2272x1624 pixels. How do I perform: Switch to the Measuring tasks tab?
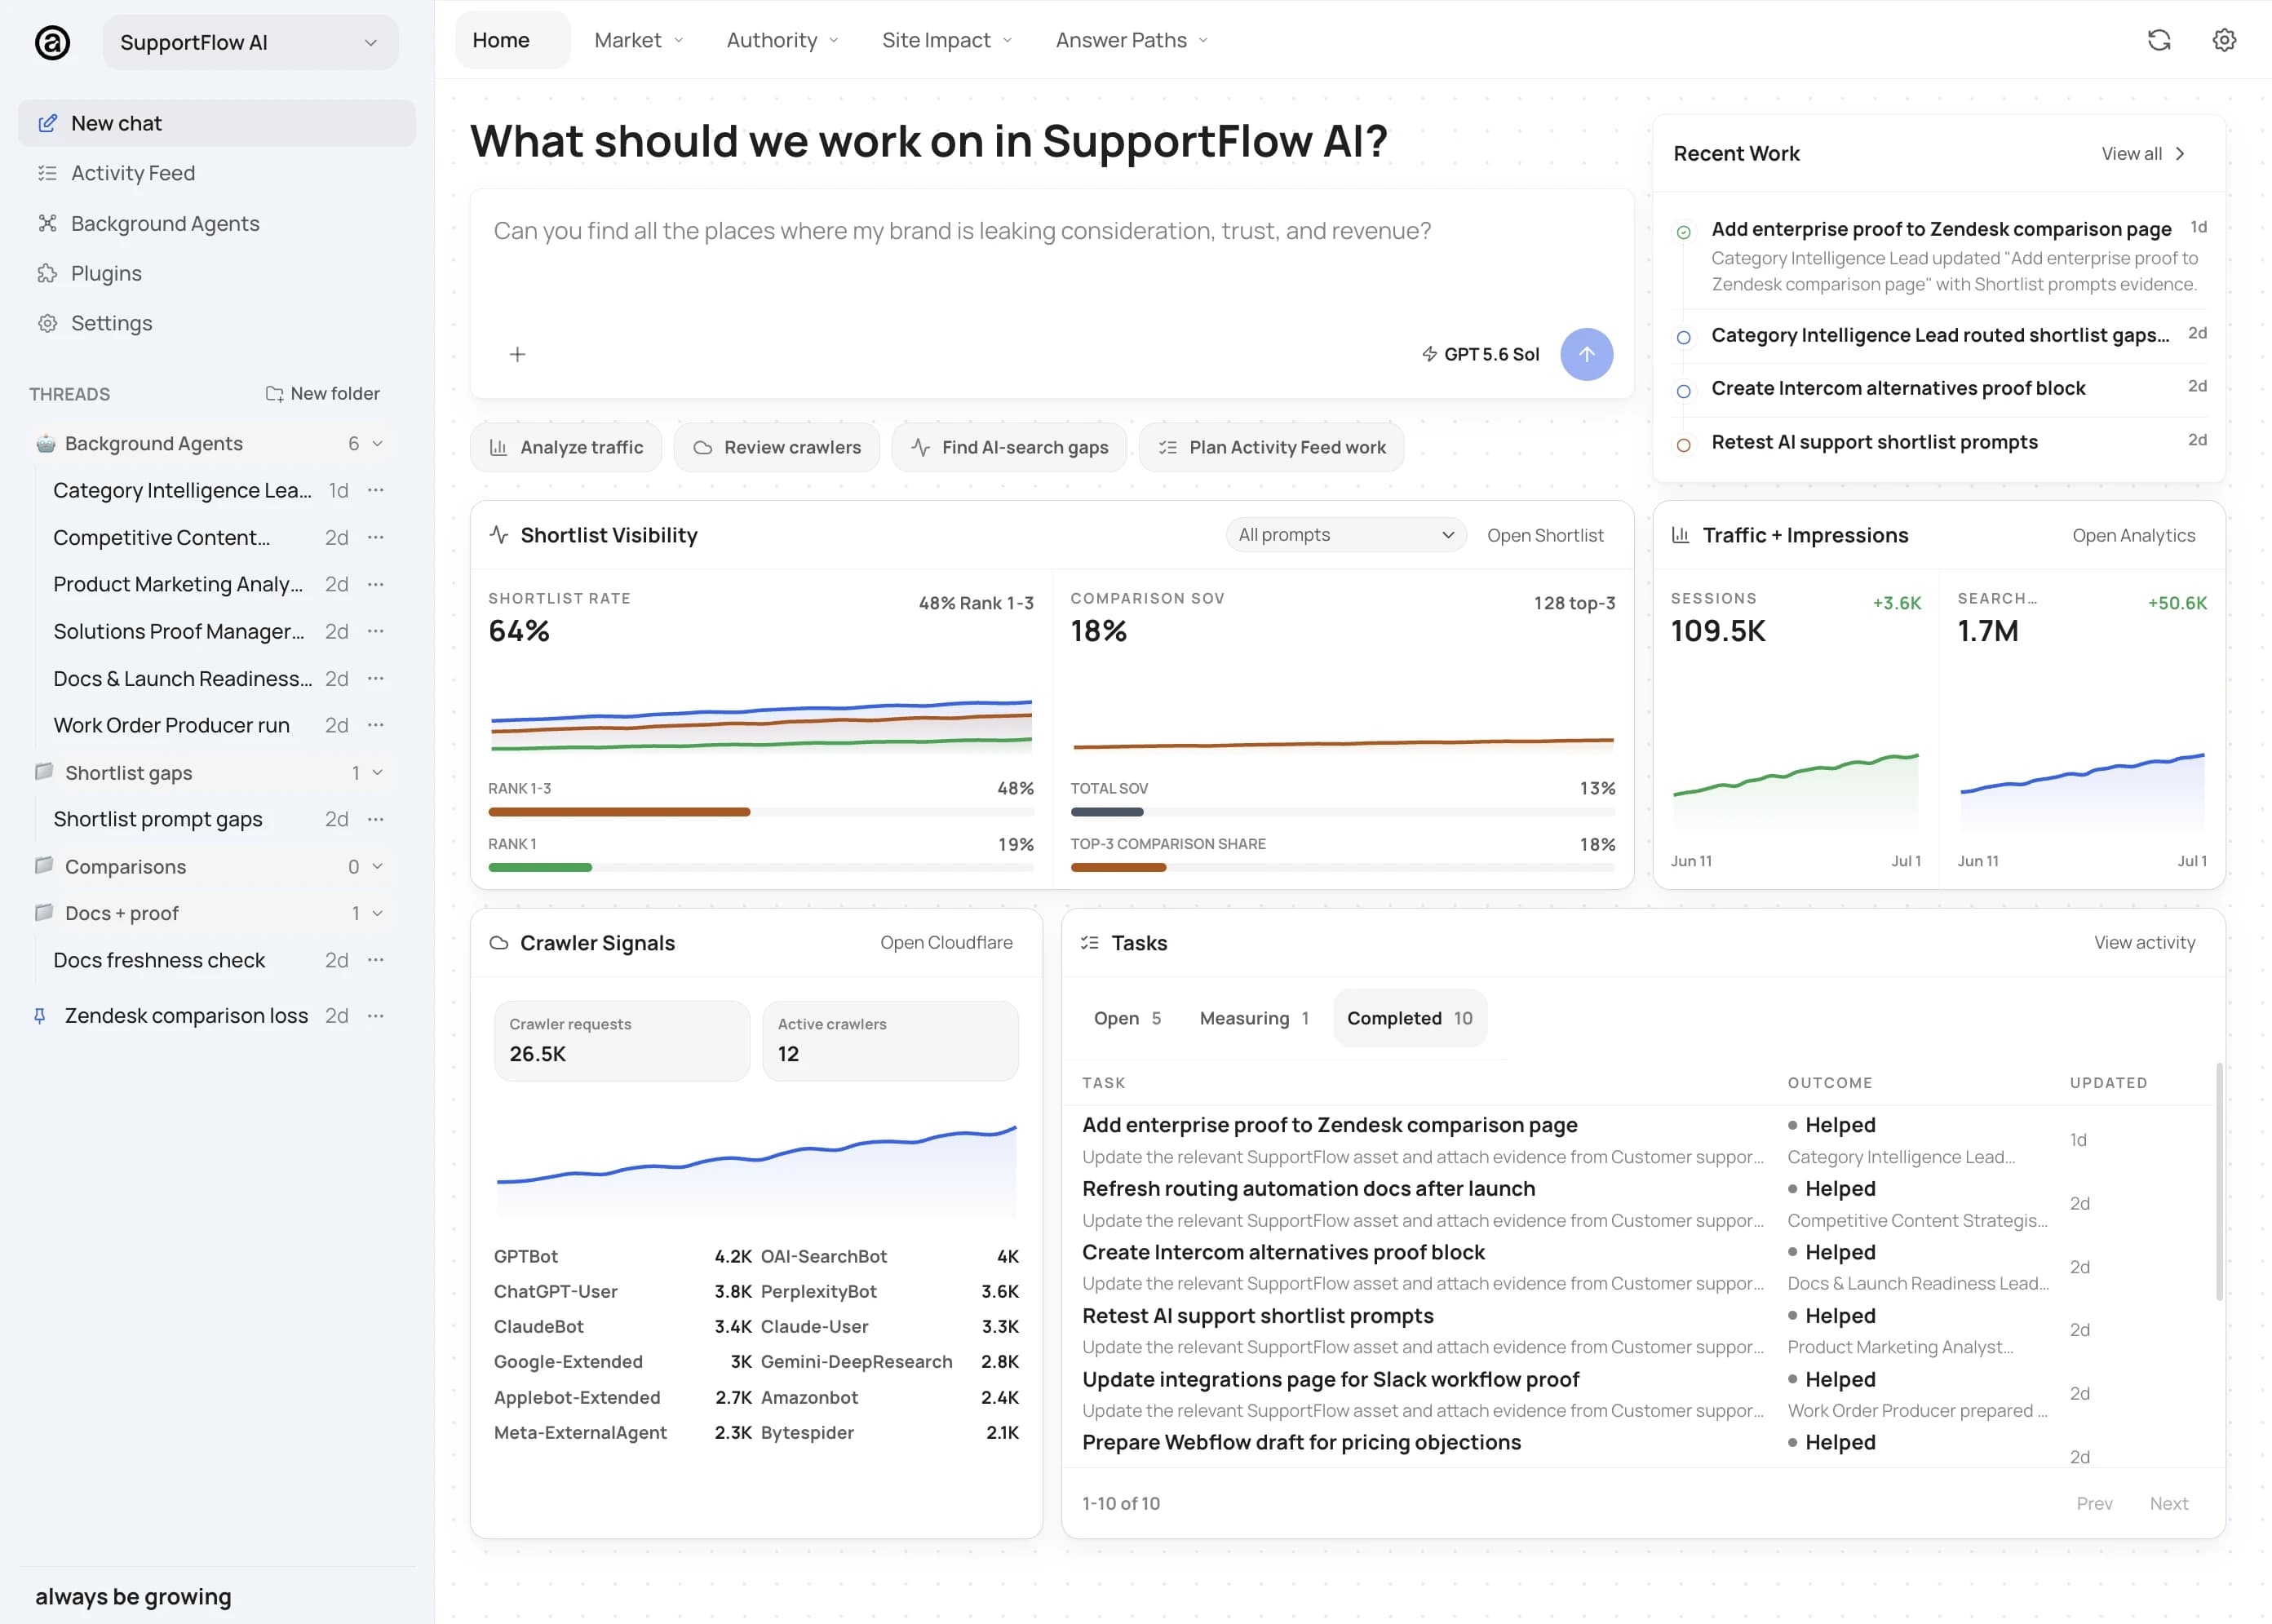pyautogui.click(x=1254, y=1018)
